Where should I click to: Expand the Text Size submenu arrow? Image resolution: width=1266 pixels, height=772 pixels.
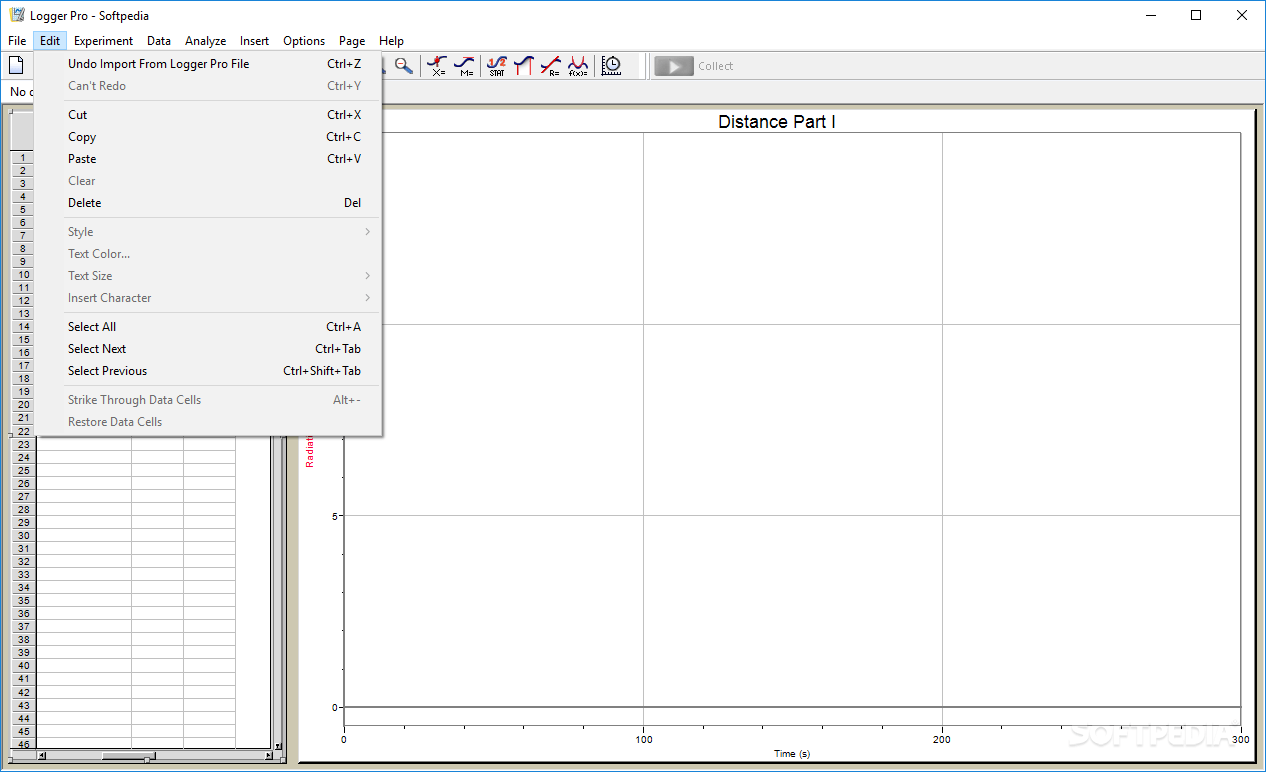coord(367,276)
